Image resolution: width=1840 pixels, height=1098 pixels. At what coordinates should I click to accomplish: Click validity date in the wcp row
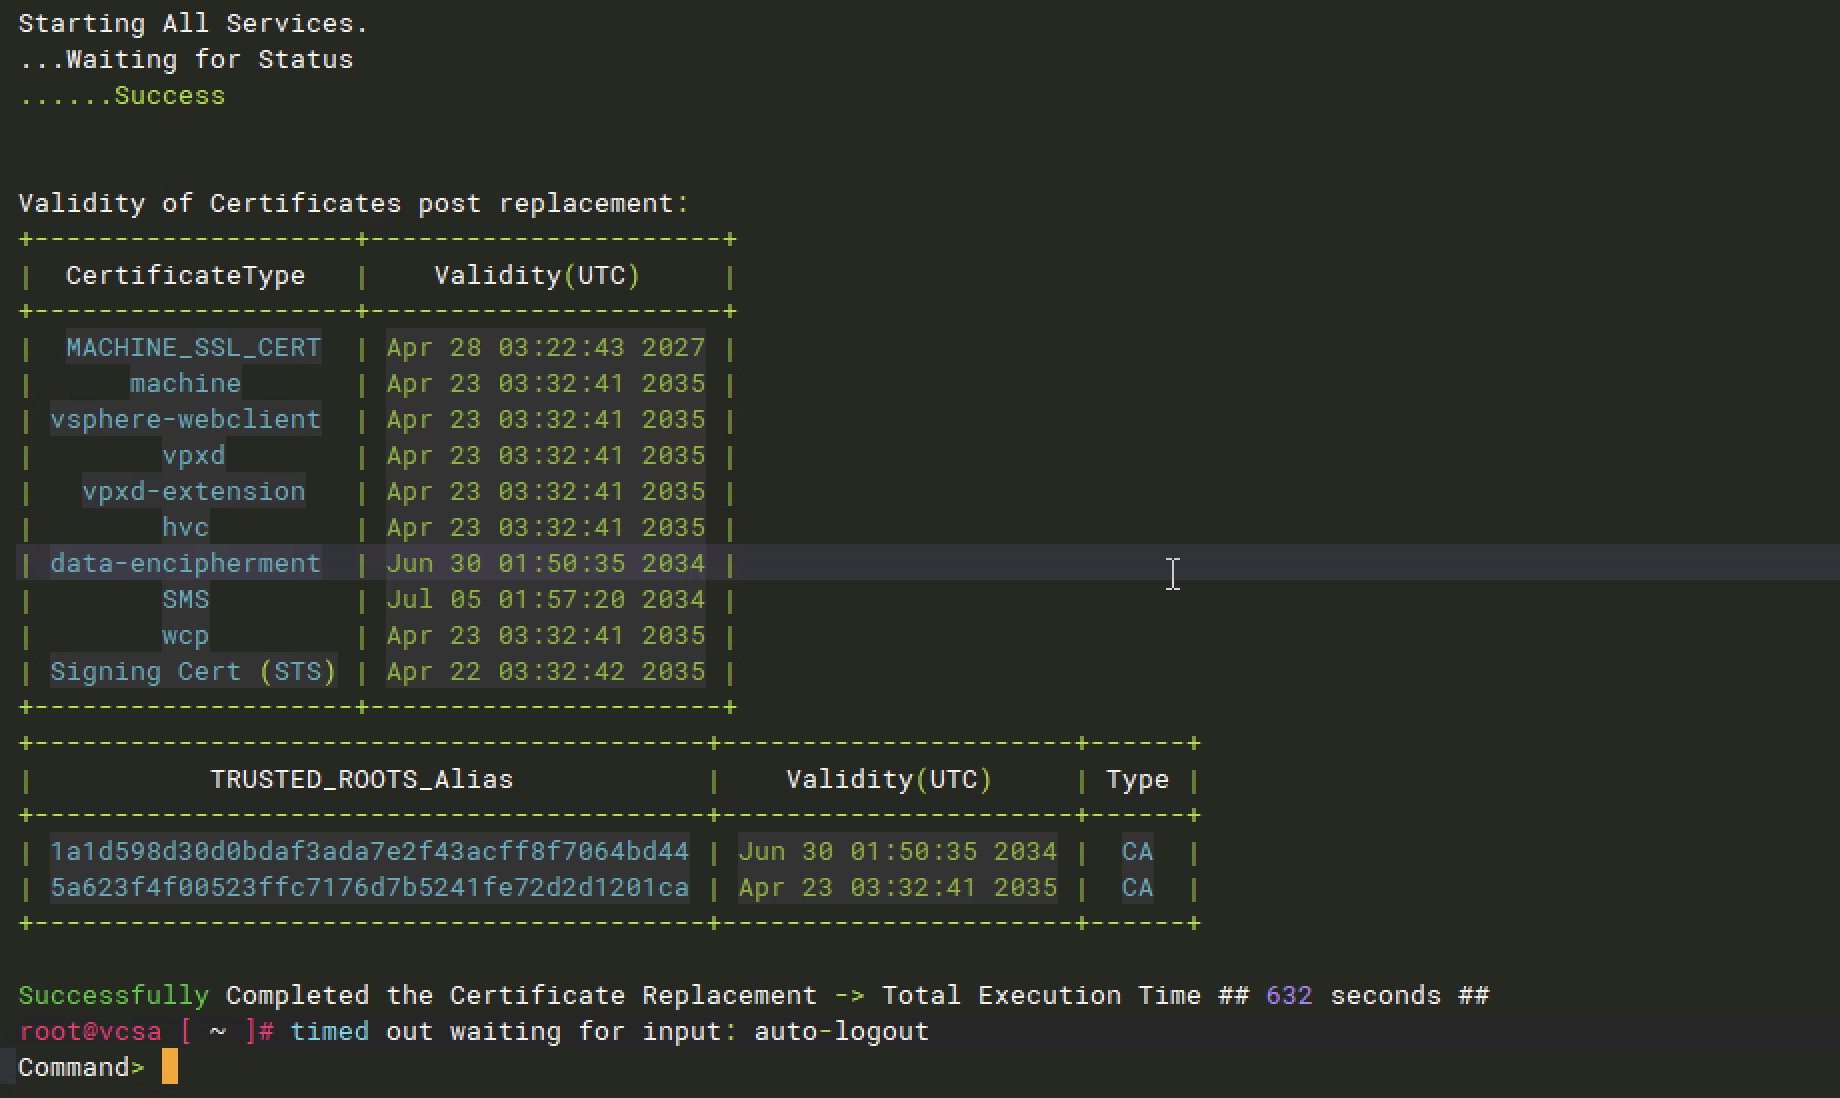(x=546, y=635)
